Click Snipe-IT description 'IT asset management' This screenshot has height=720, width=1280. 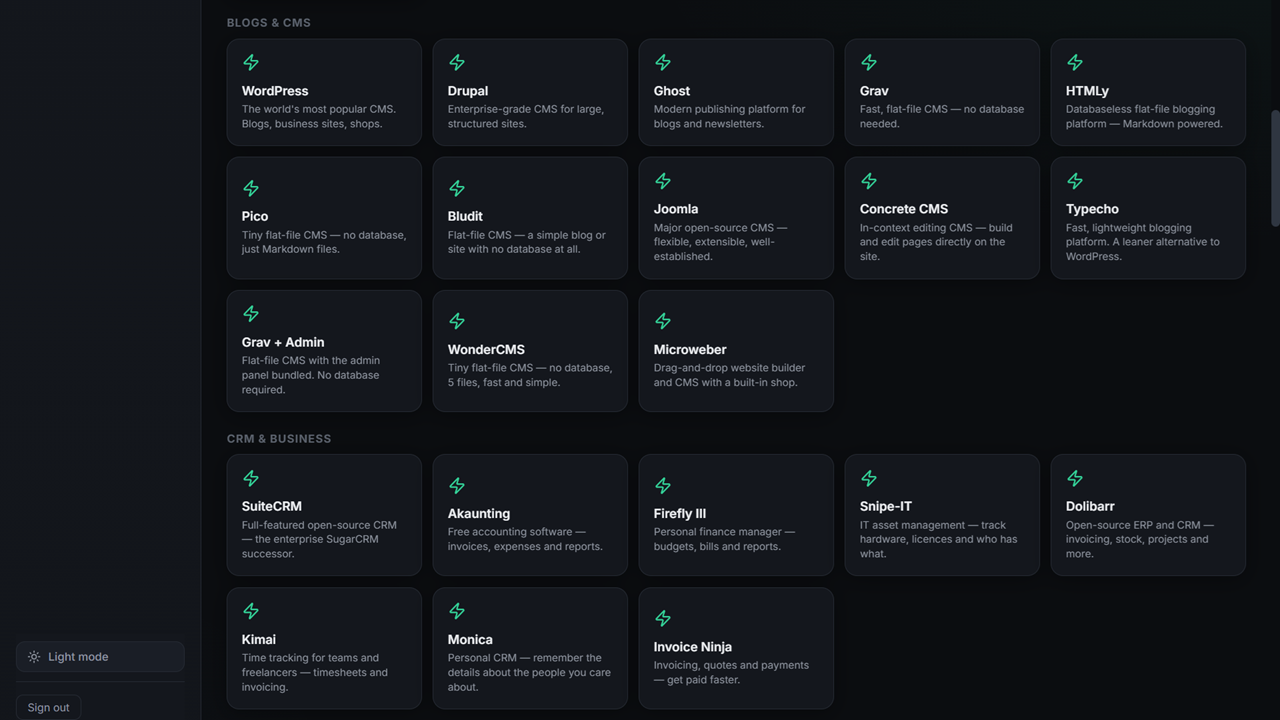(x=913, y=525)
